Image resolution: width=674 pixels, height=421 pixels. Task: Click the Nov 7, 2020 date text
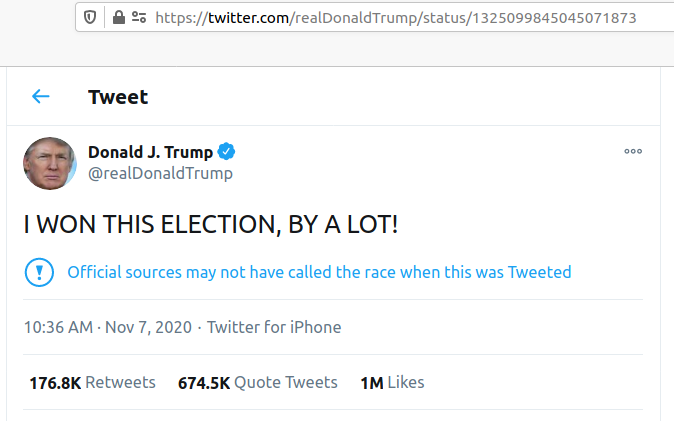pos(148,327)
